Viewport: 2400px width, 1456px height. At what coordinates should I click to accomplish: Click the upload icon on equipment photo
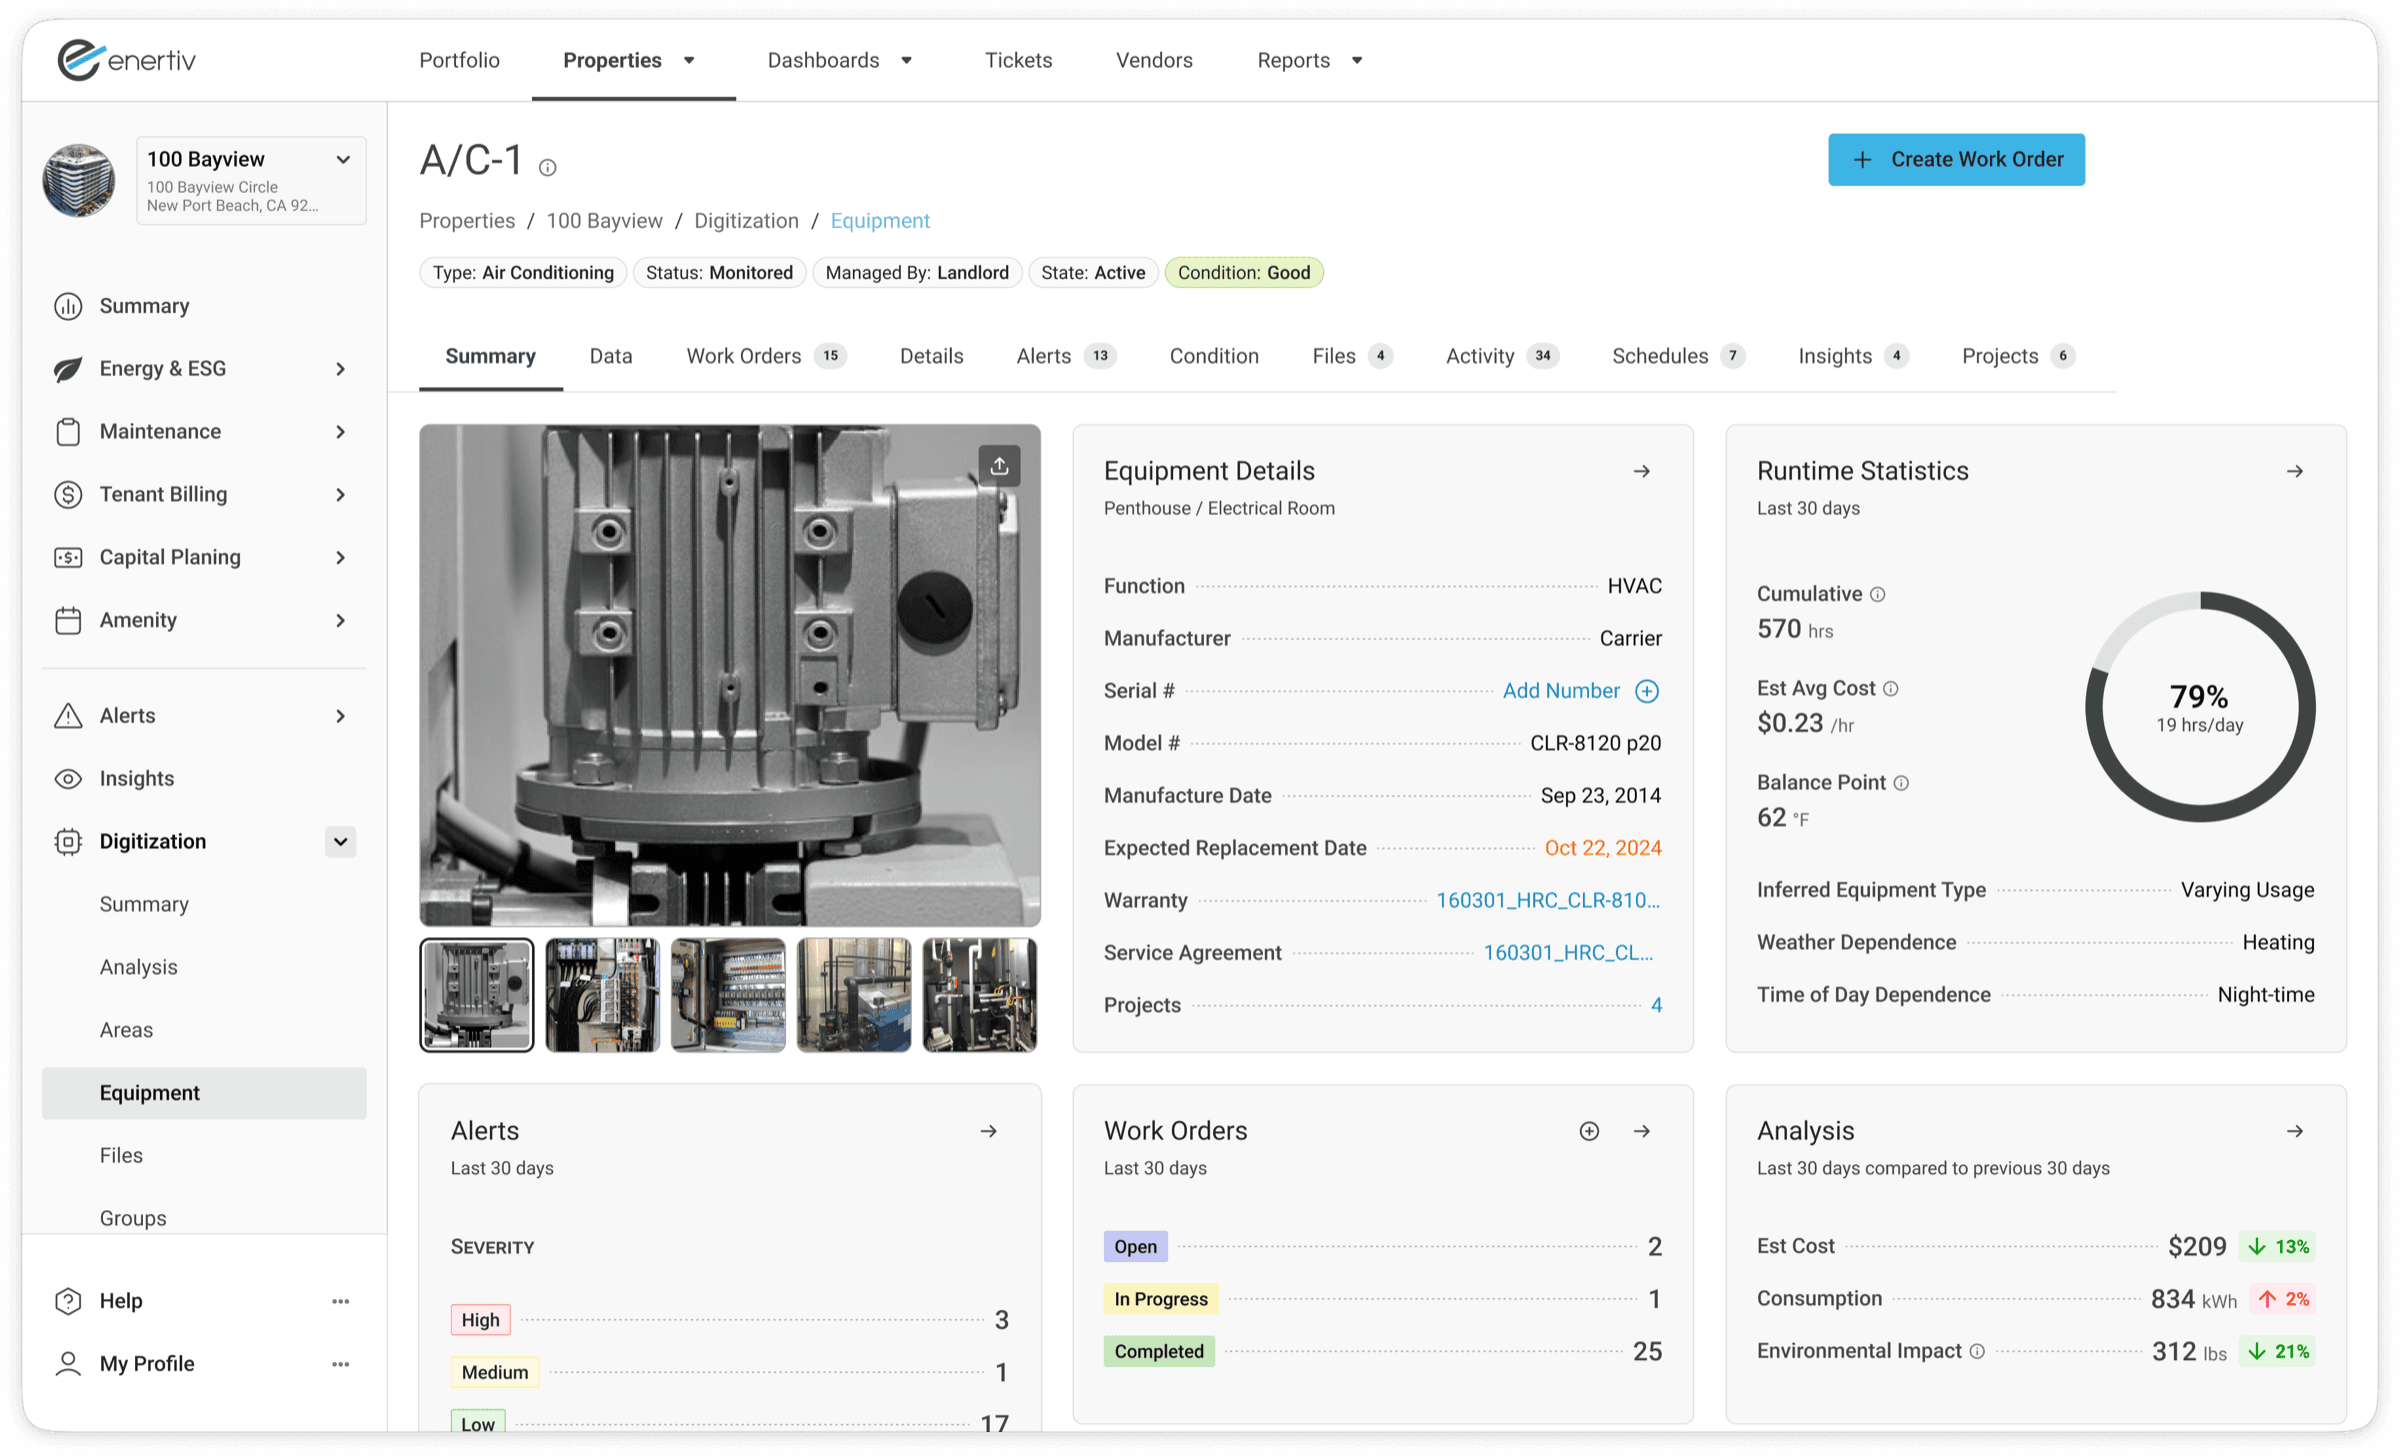click(x=999, y=466)
